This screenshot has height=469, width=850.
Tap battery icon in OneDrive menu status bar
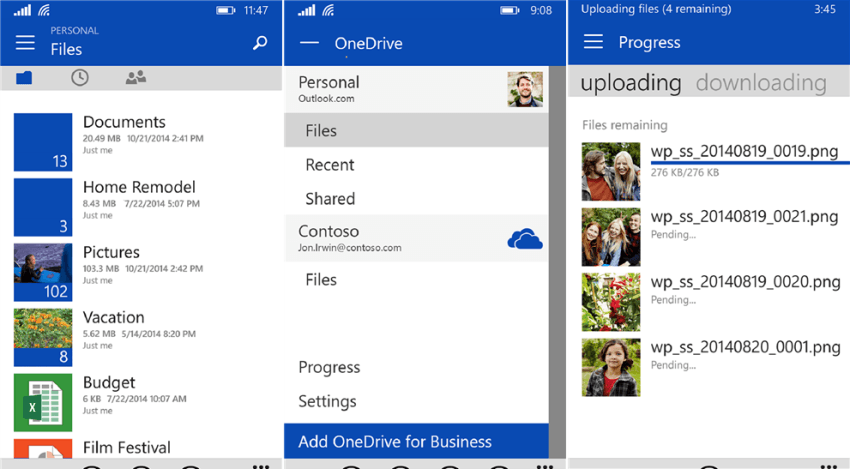[x=510, y=10]
